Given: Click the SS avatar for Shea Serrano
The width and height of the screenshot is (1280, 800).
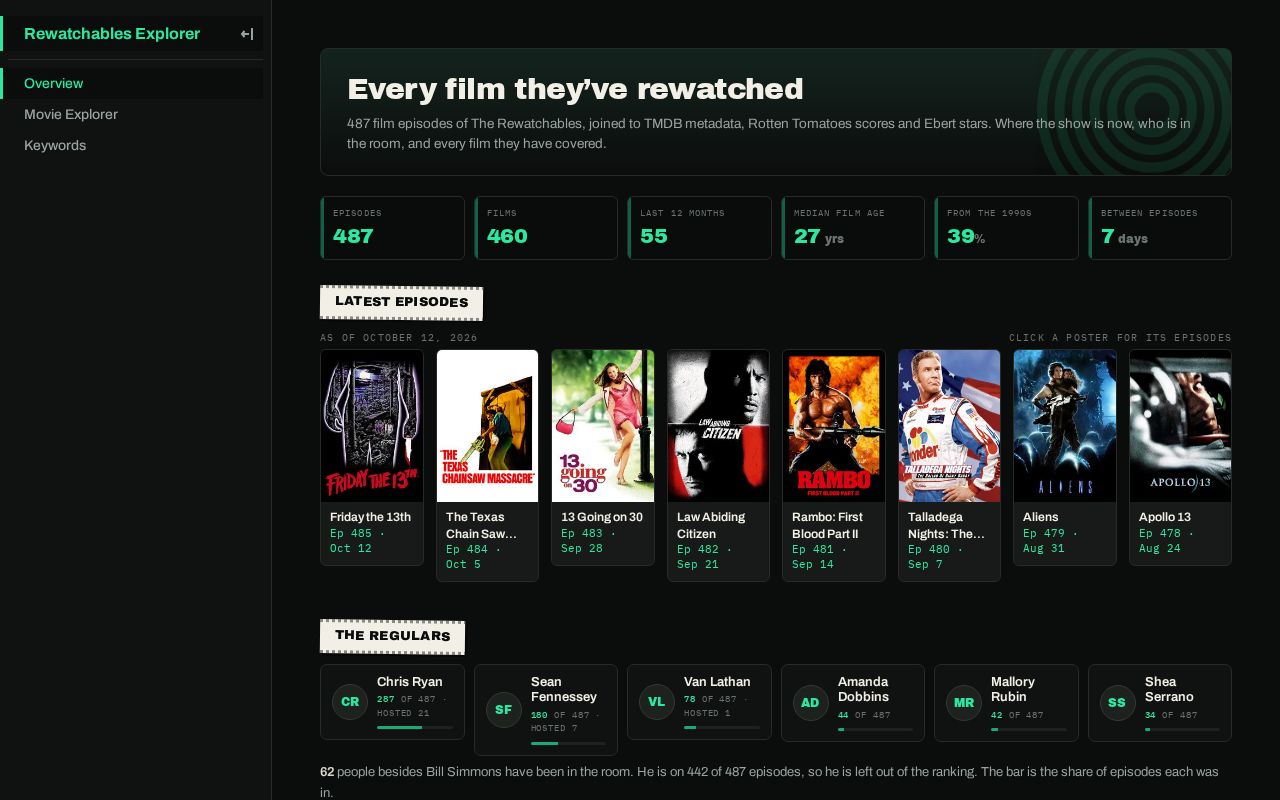Looking at the screenshot, I should [1117, 702].
